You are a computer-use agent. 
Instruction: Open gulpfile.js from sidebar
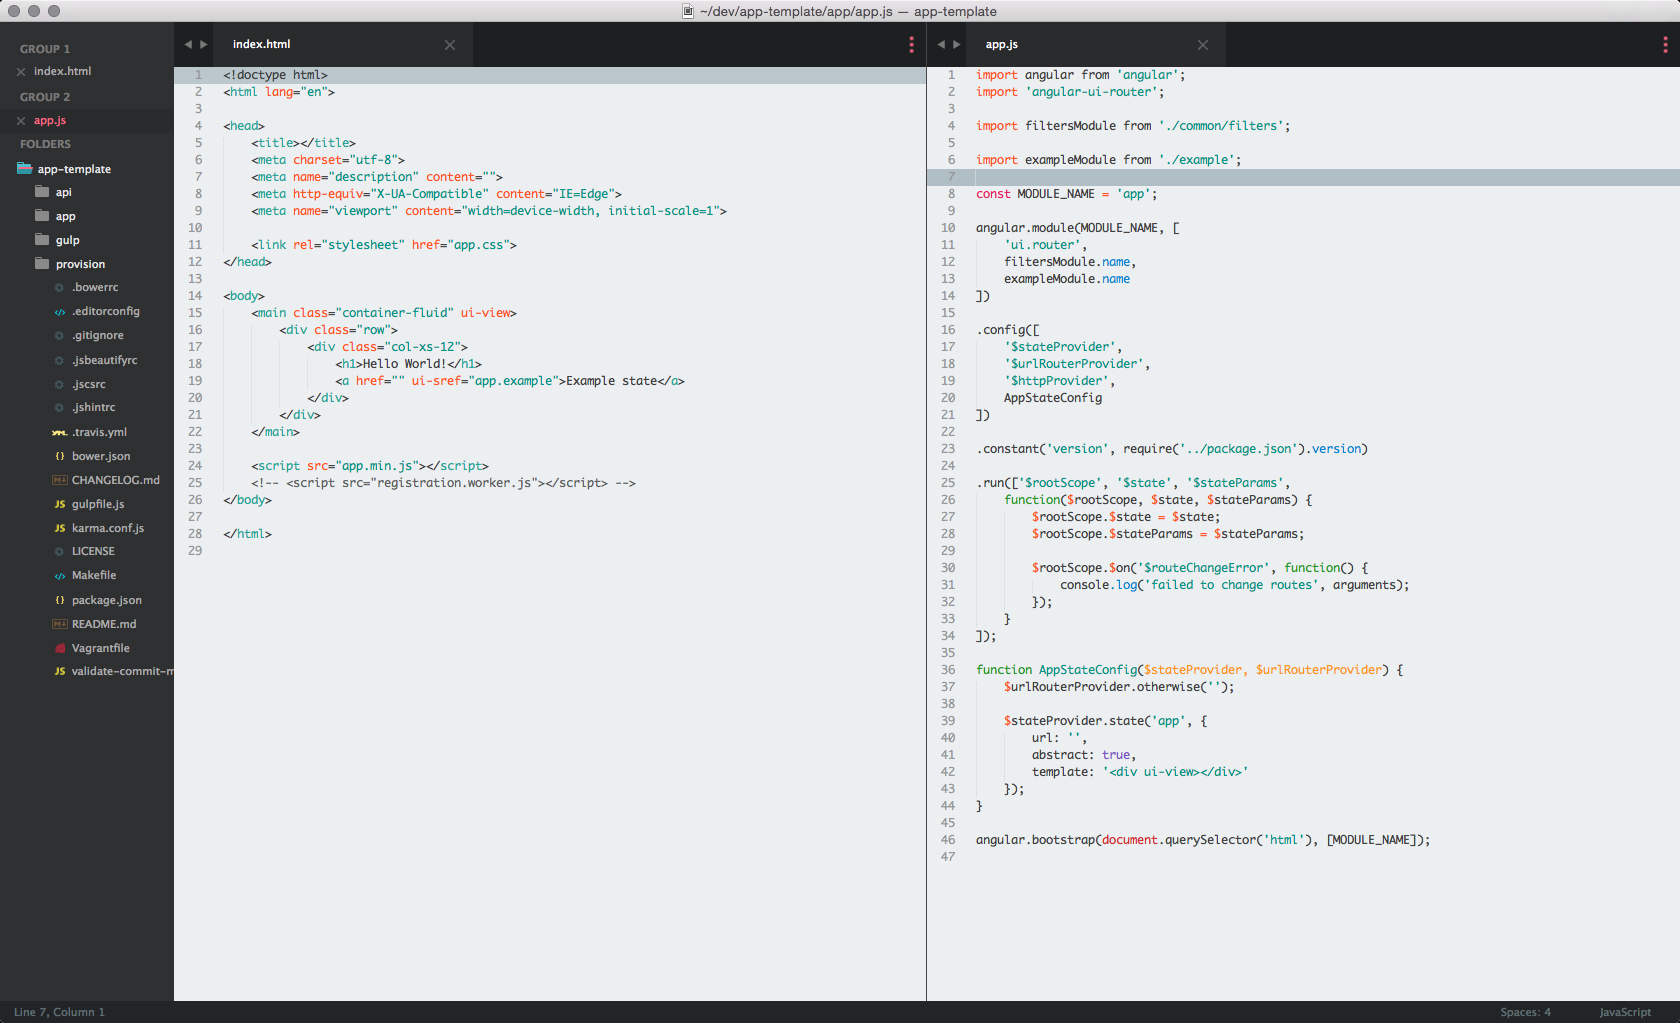click(x=98, y=504)
